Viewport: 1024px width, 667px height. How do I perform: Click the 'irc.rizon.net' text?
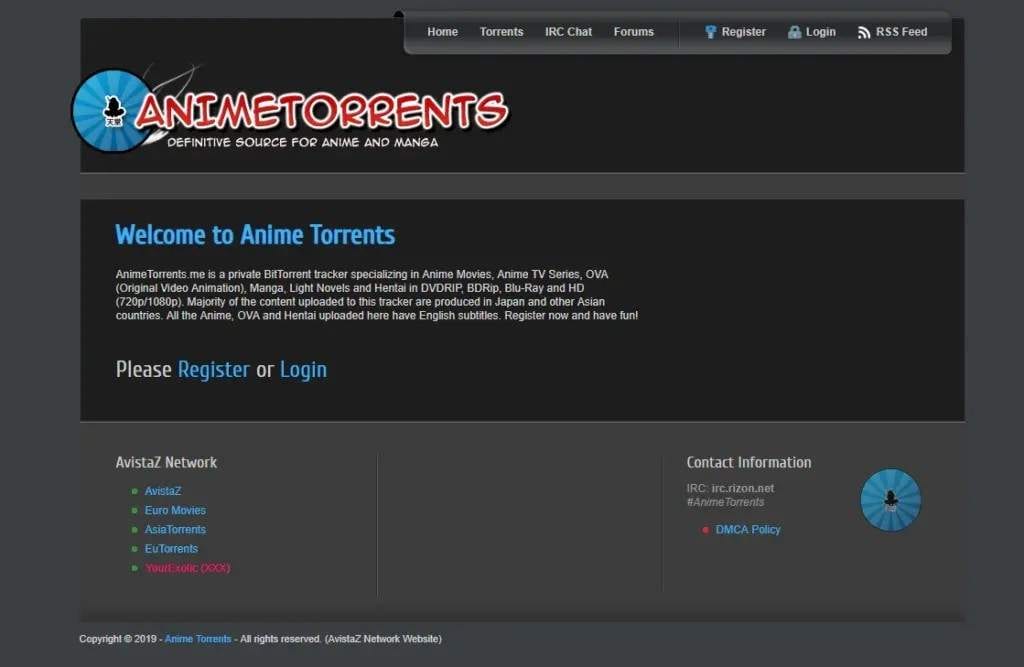pyautogui.click(x=743, y=488)
